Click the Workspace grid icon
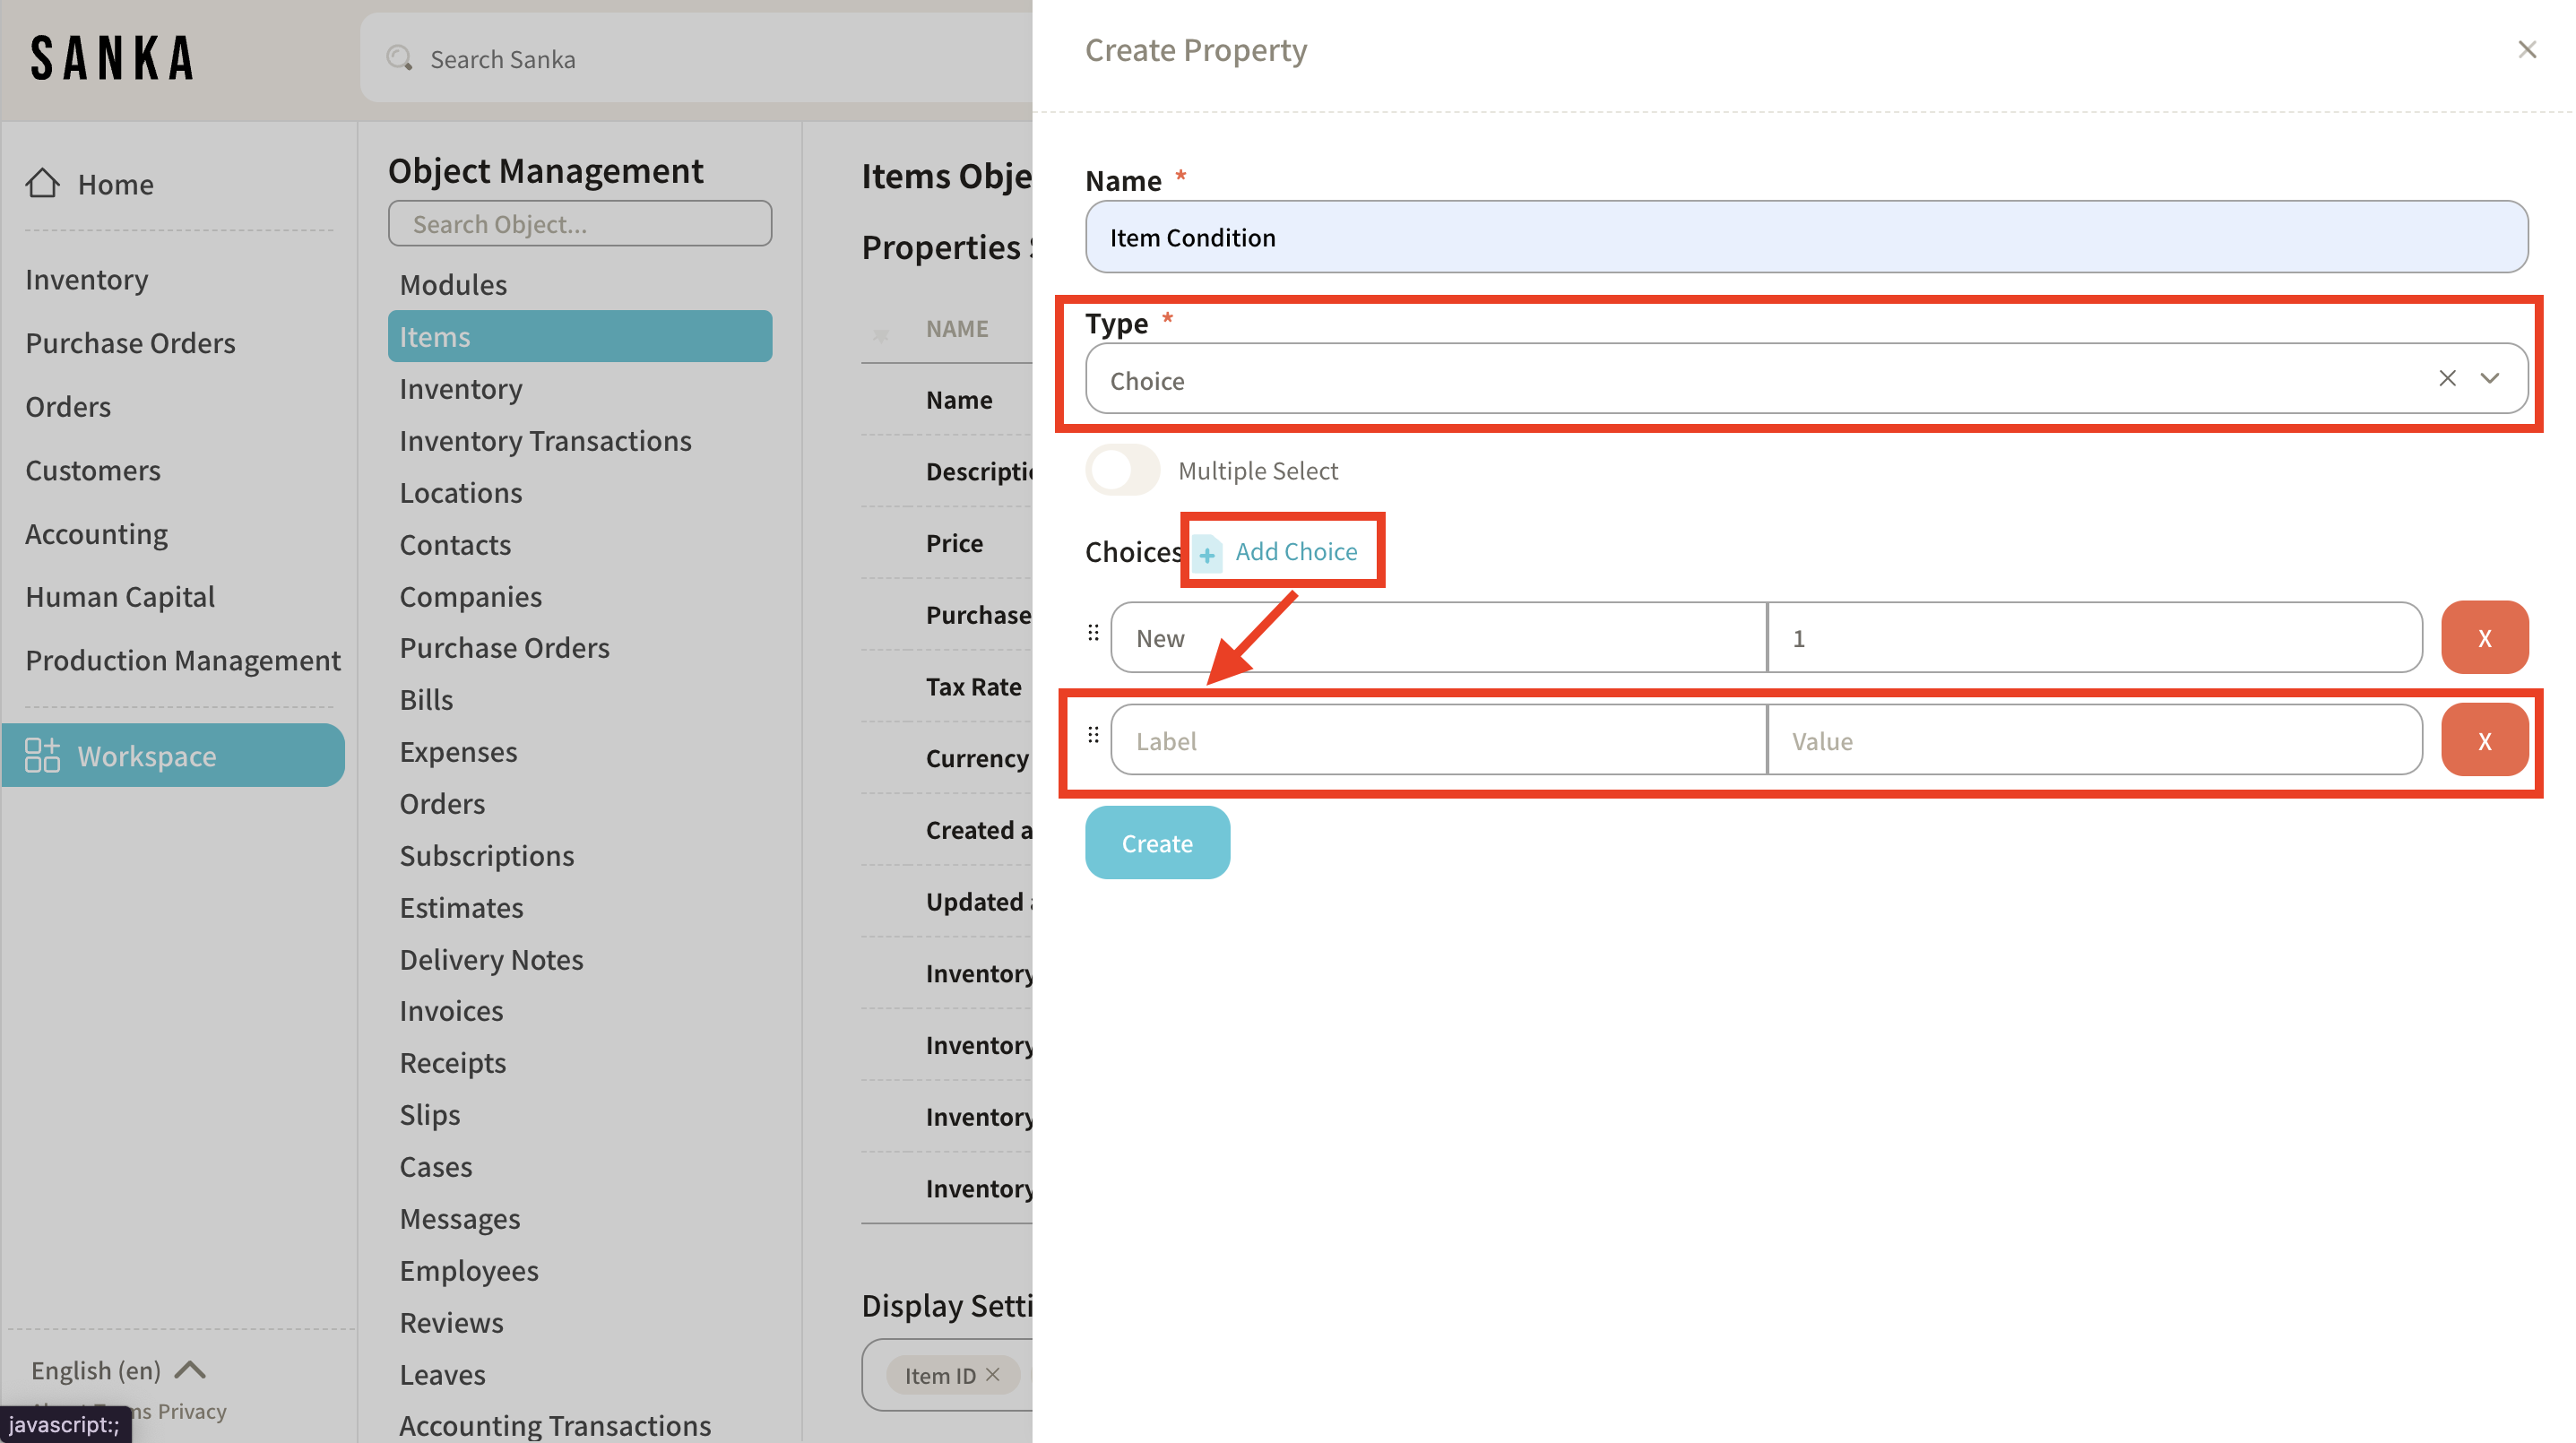Viewport: 2576px width, 1443px height. tap(42, 755)
